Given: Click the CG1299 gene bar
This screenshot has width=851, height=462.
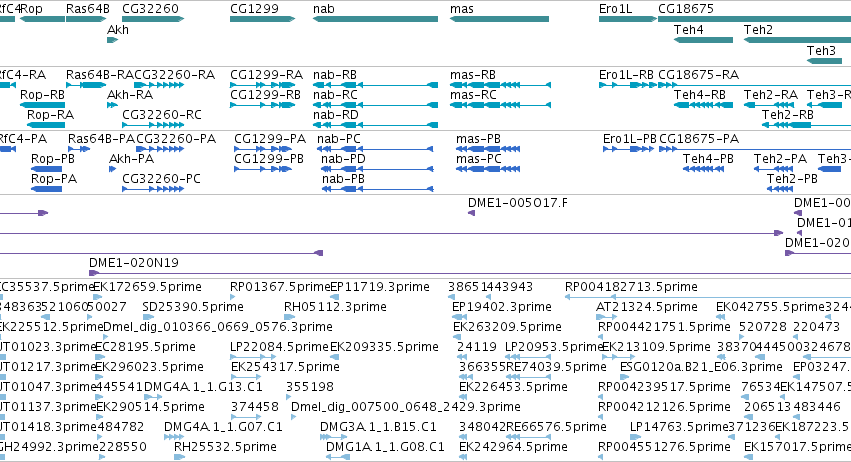Looking at the screenshot, I should coord(262,19).
